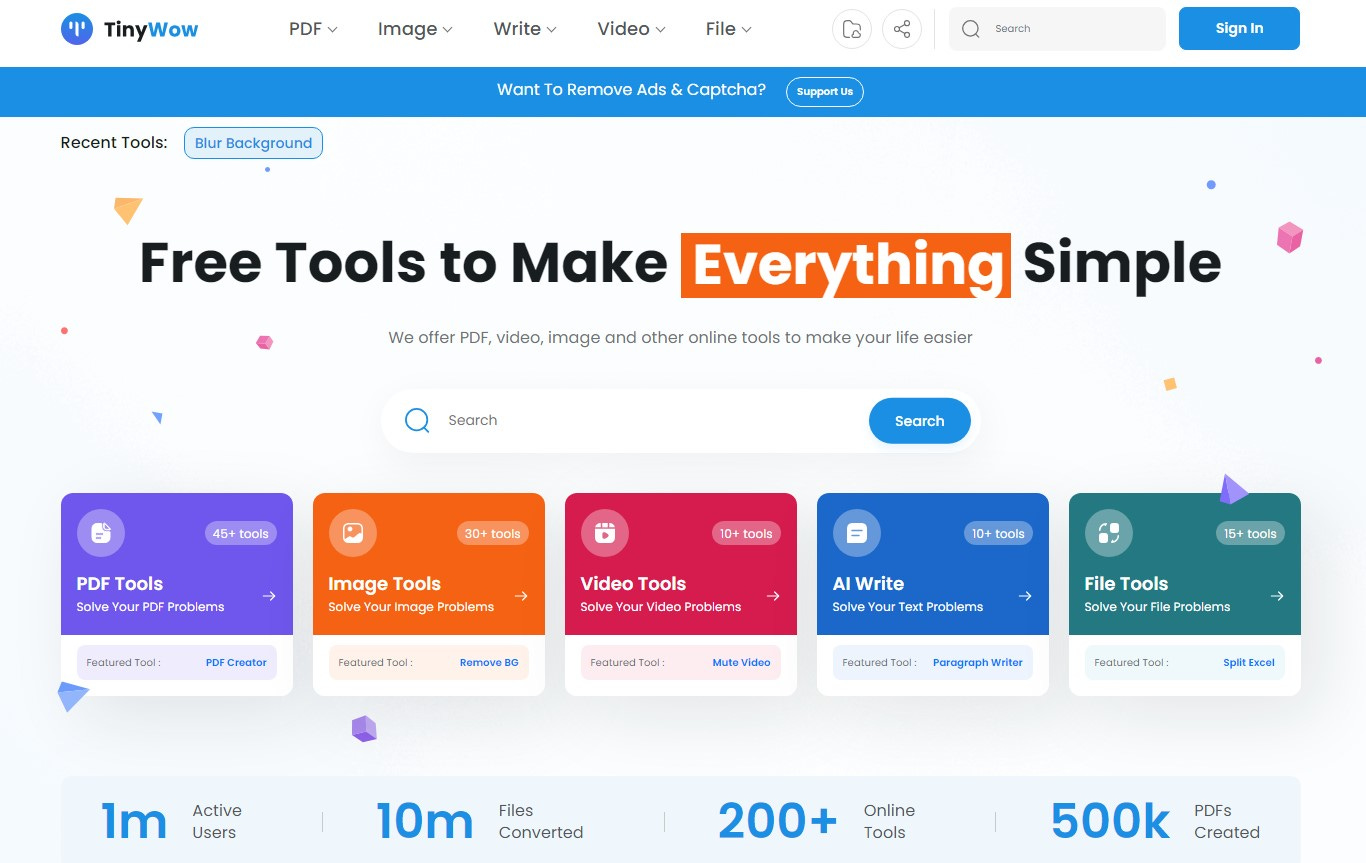The height and width of the screenshot is (863, 1366).
Task: Open the PDF Creator featured tool
Action: pos(236,662)
